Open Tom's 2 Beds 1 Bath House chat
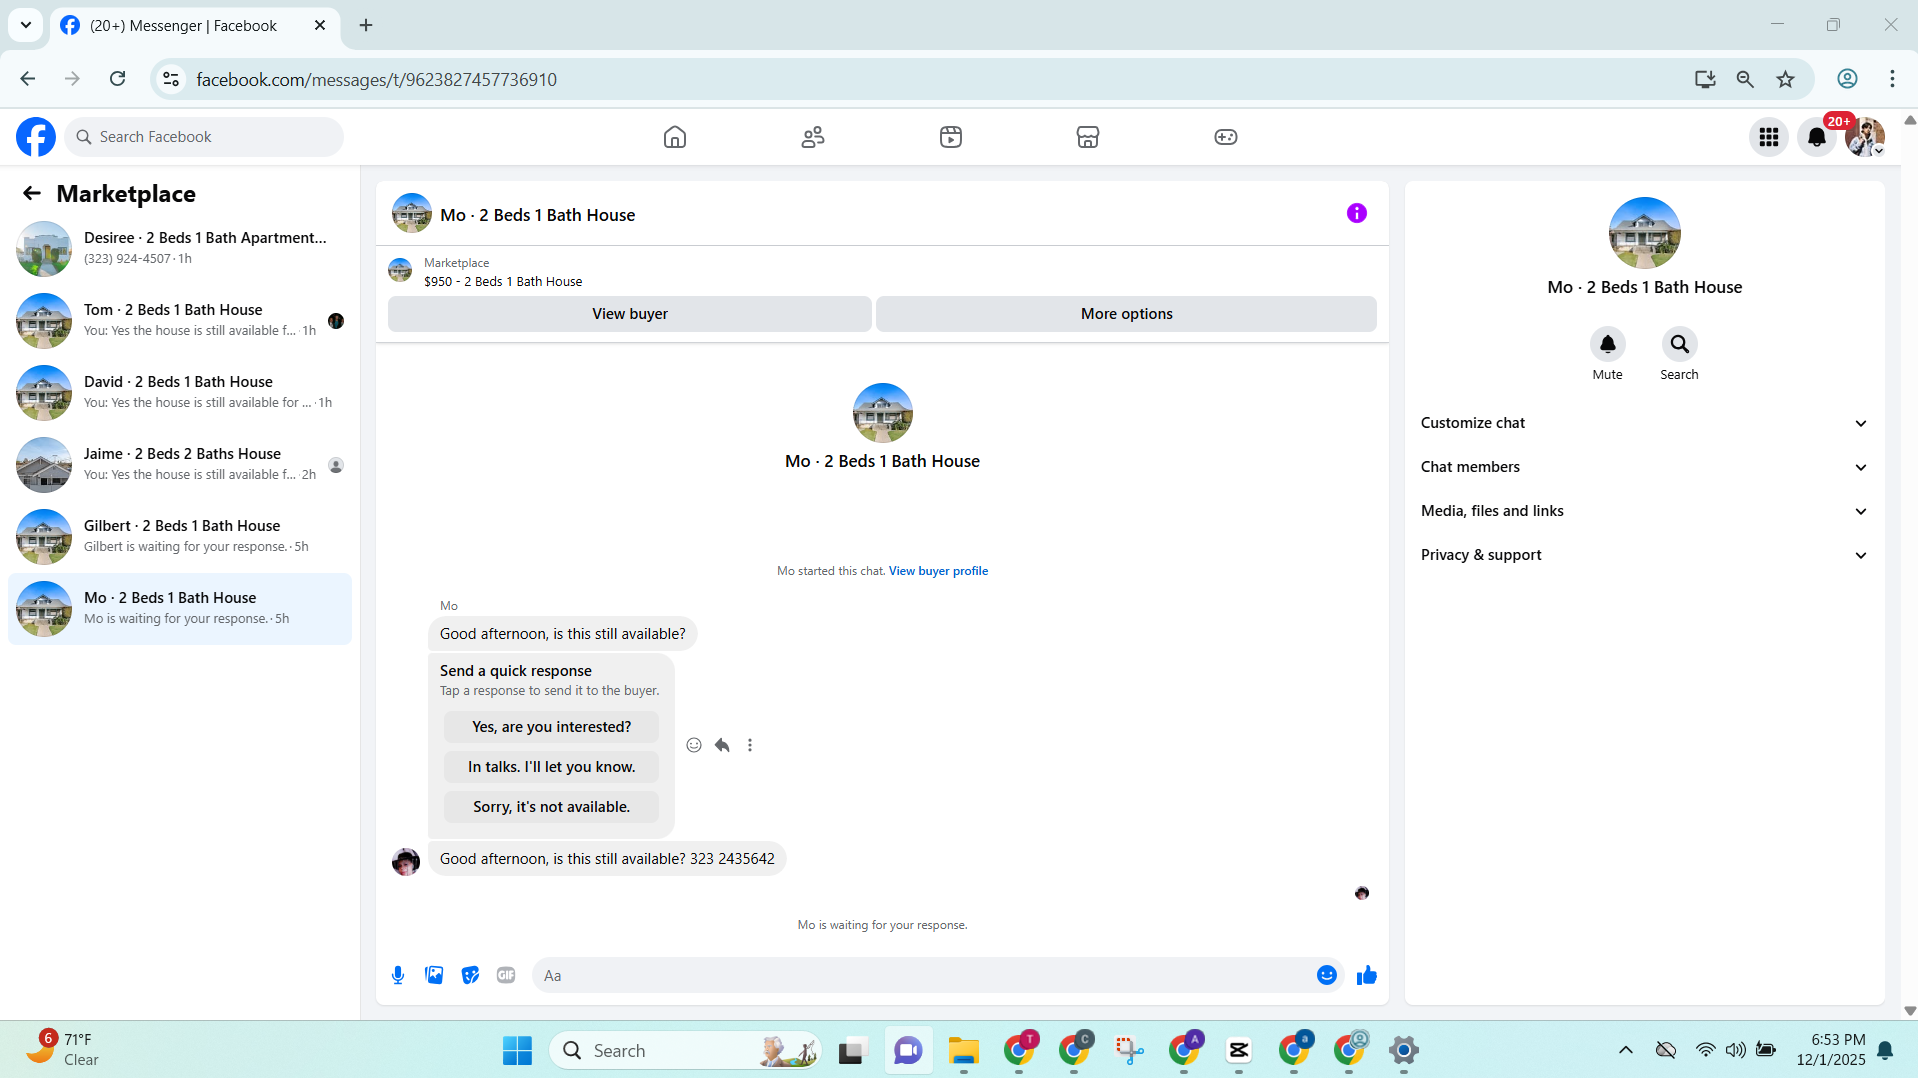This screenshot has width=1918, height=1078. [x=180, y=321]
